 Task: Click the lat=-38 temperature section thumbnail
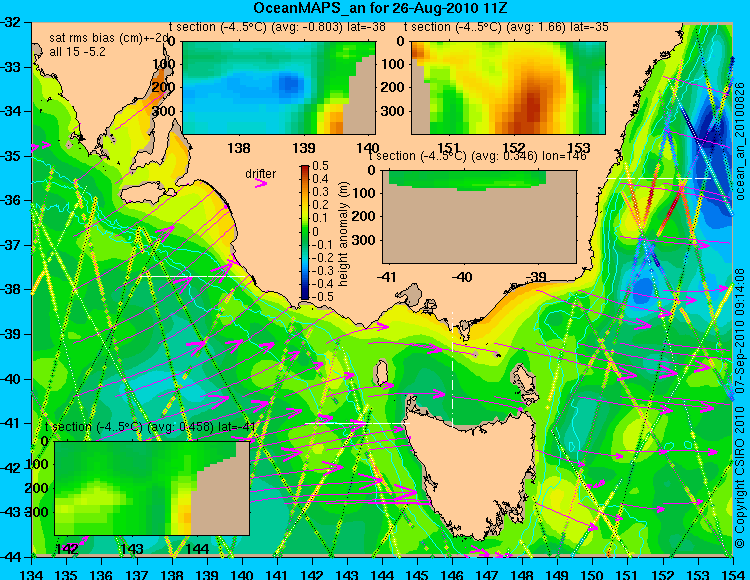[279, 88]
